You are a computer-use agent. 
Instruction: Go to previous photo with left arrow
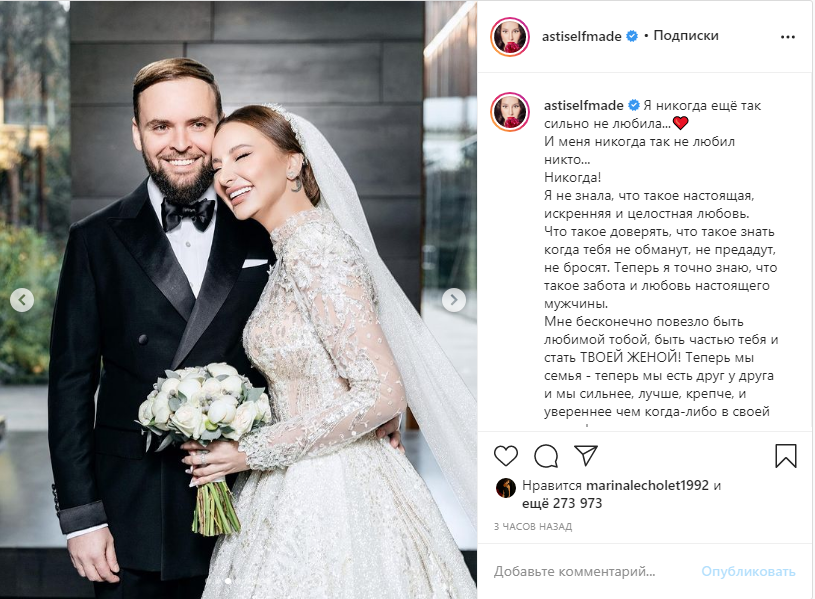[x=22, y=300]
